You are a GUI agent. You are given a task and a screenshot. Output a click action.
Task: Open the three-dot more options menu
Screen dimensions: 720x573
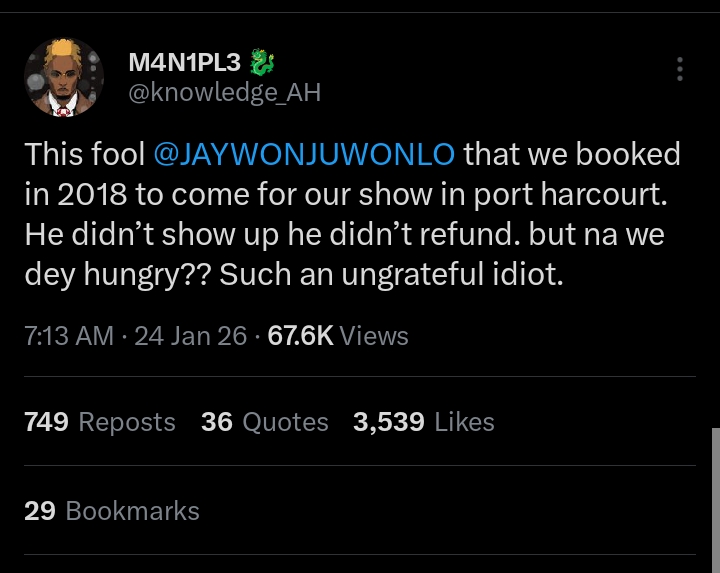[680, 69]
